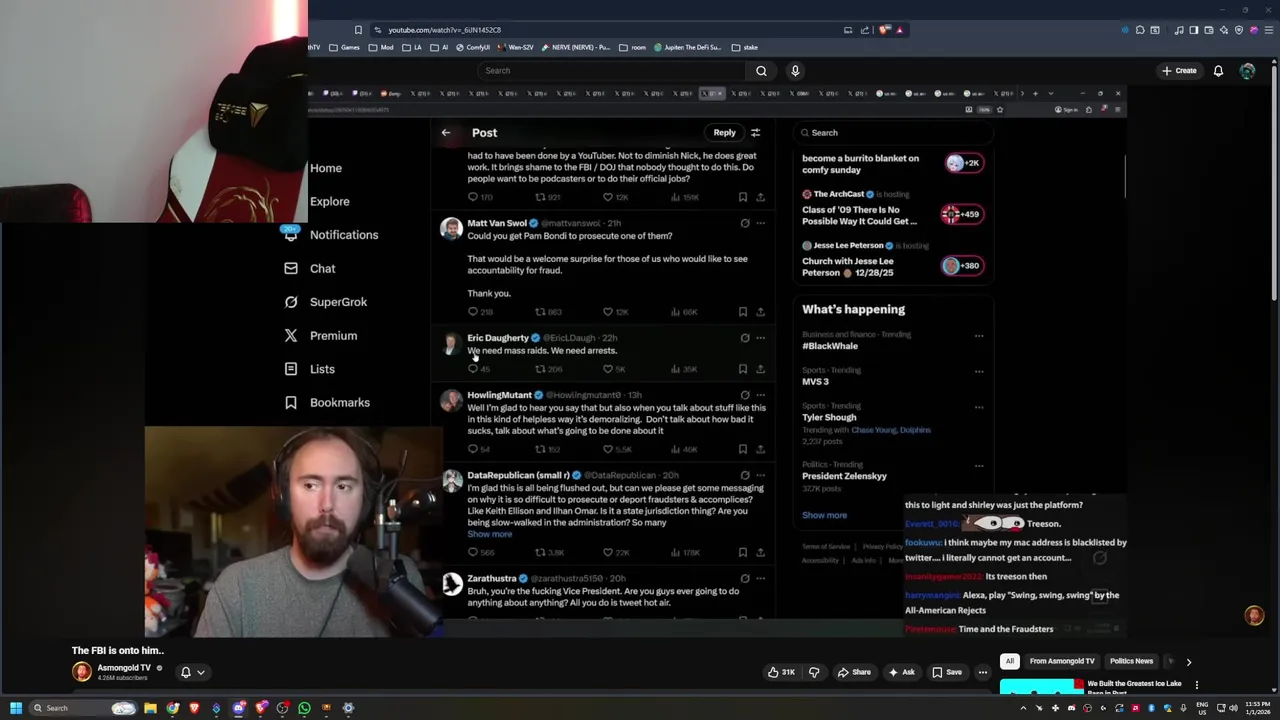Viewport: 1280px width, 720px height.
Task: Click Grok icon on Eric Daugherty's reply
Action: coord(744,338)
